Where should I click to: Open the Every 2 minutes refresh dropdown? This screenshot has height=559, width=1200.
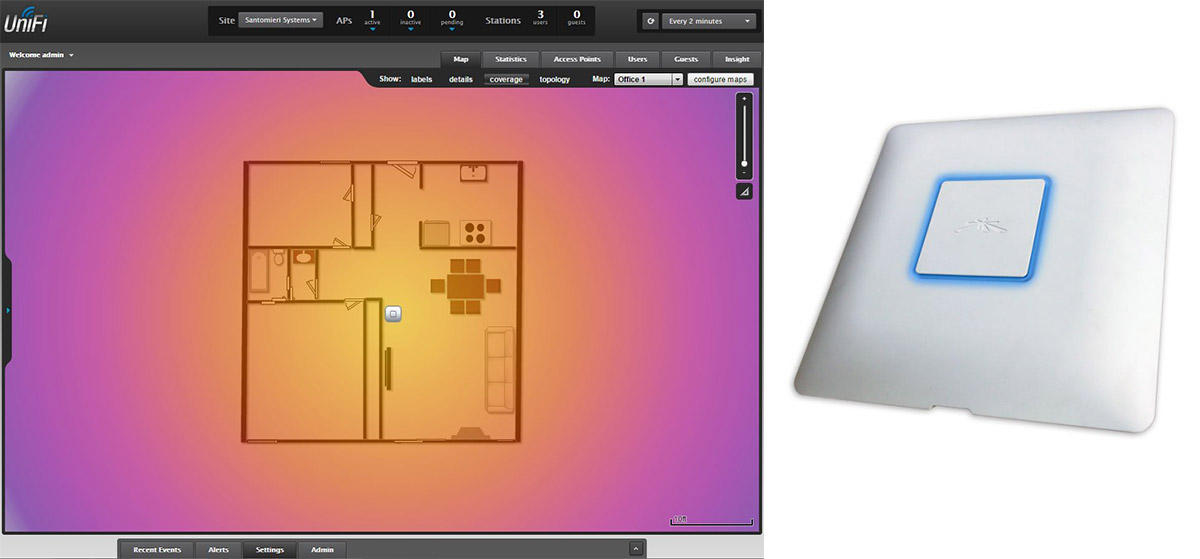[709, 21]
